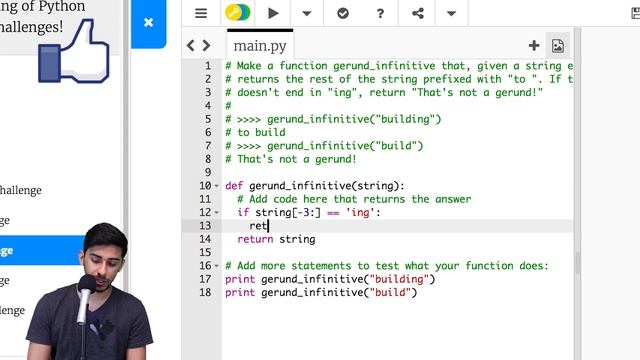Click the image file icon beside plus
Viewport: 640px width, 360px height.
pos(558,46)
